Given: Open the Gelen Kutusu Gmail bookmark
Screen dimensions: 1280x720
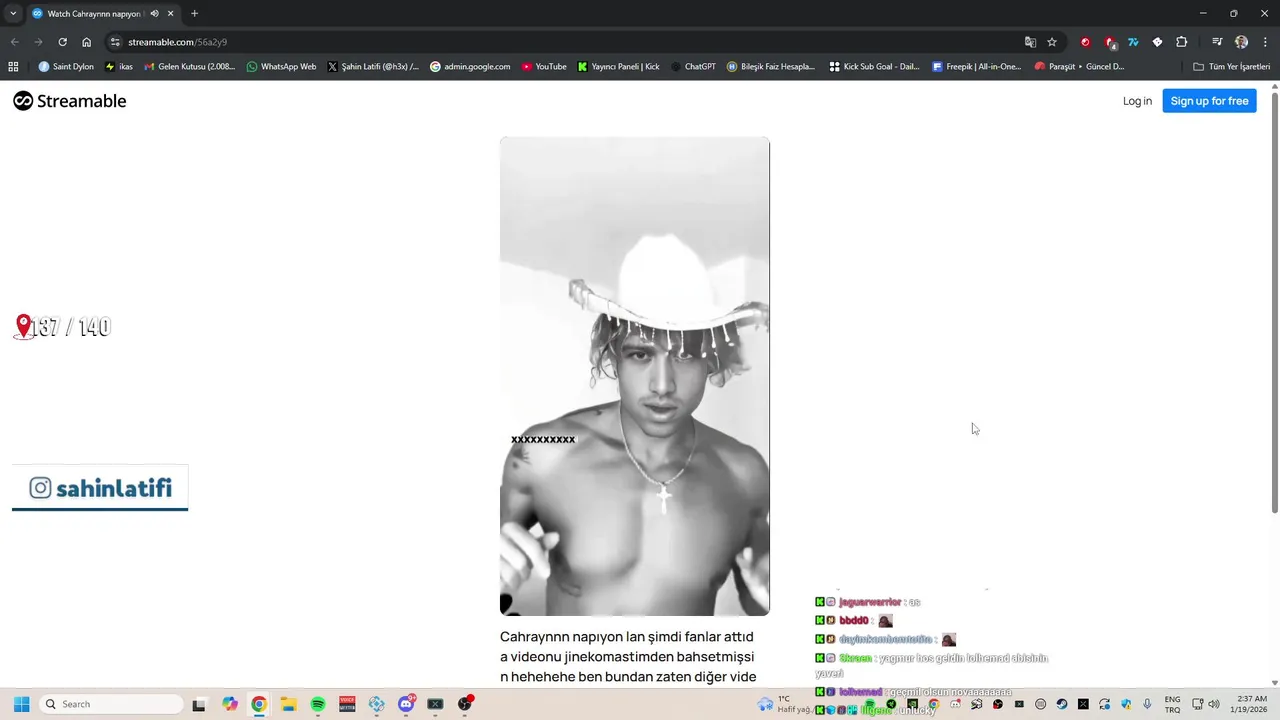Looking at the screenshot, I should 190,67.
